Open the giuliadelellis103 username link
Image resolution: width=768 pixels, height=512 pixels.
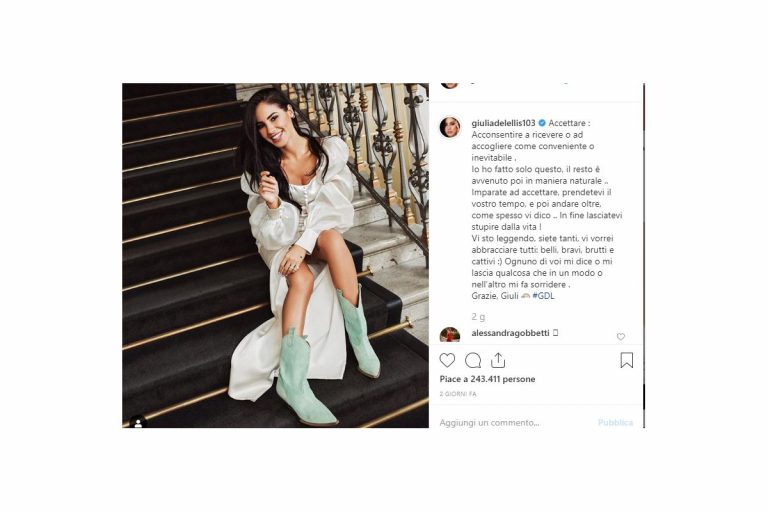point(503,123)
